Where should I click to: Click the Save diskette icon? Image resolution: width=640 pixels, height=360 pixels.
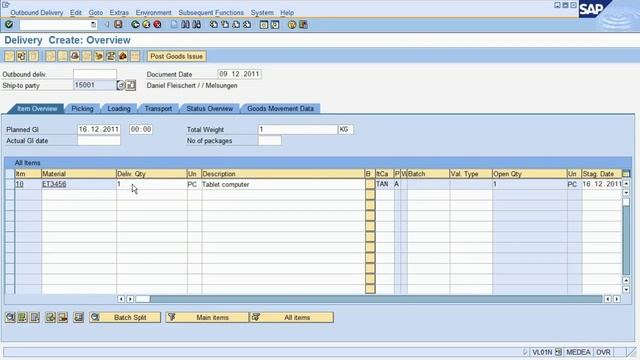[118, 24]
